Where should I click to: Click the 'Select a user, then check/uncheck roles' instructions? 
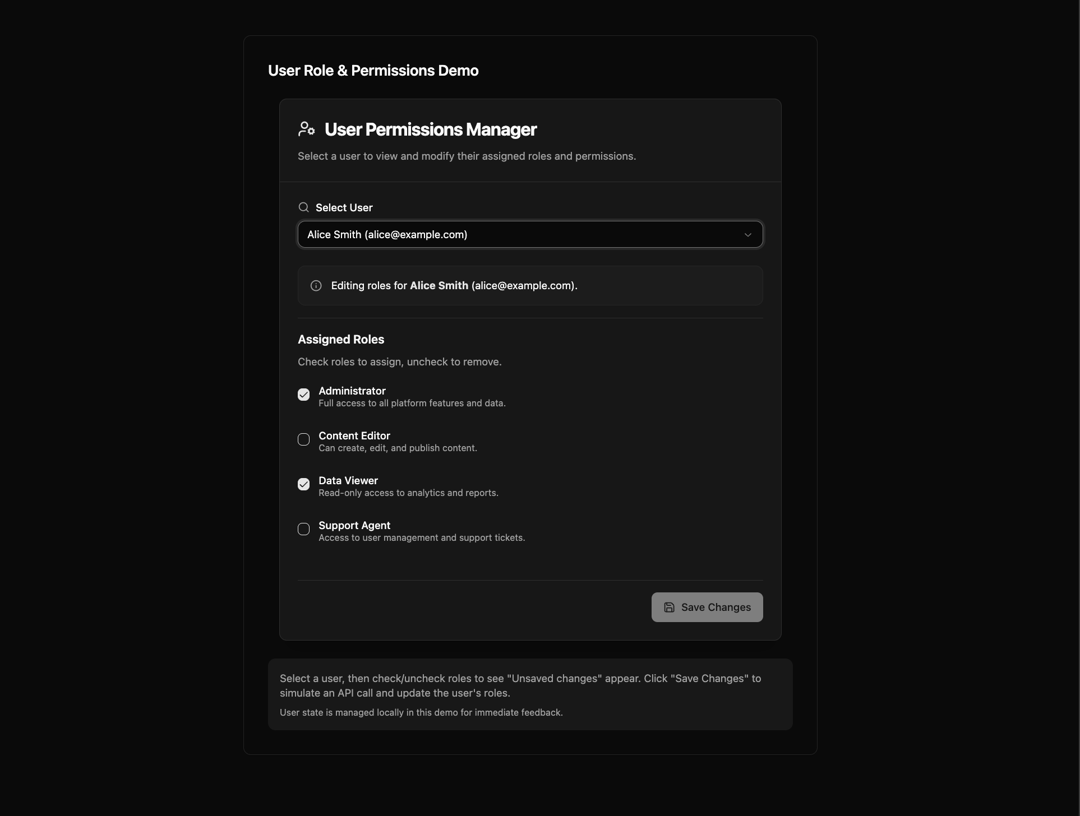[x=520, y=686]
